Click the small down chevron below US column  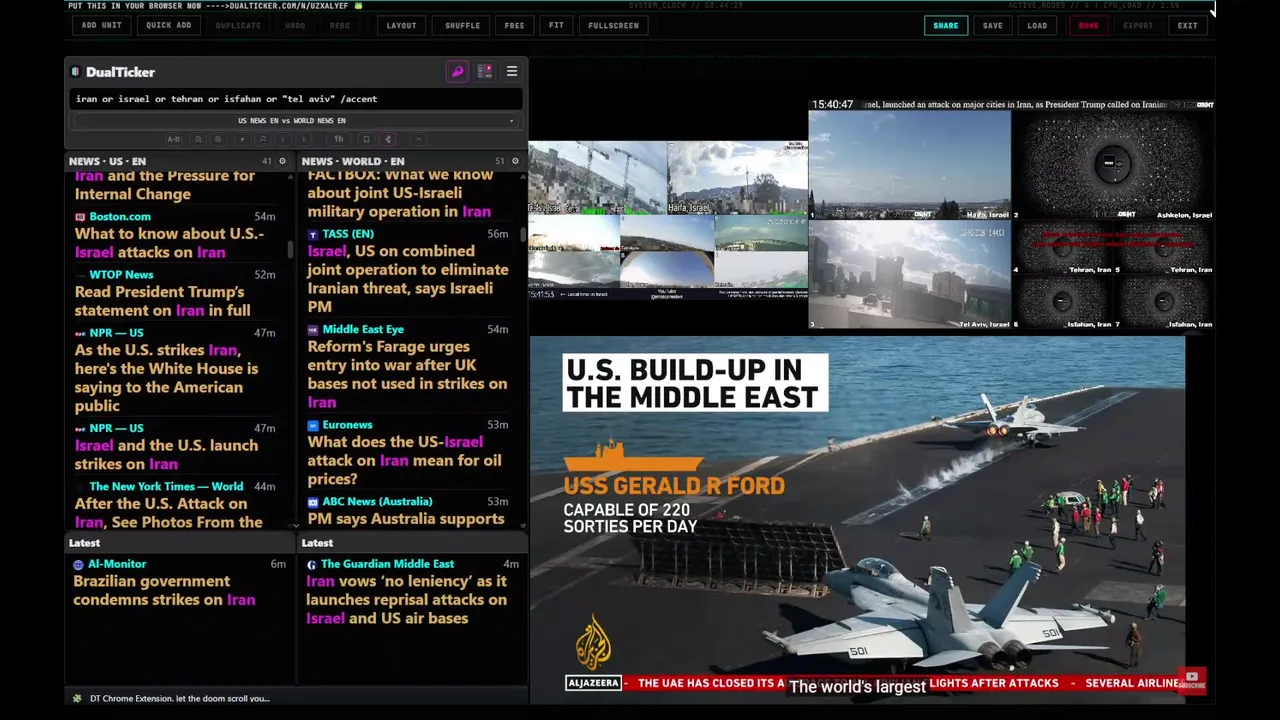(x=295, y=525)
